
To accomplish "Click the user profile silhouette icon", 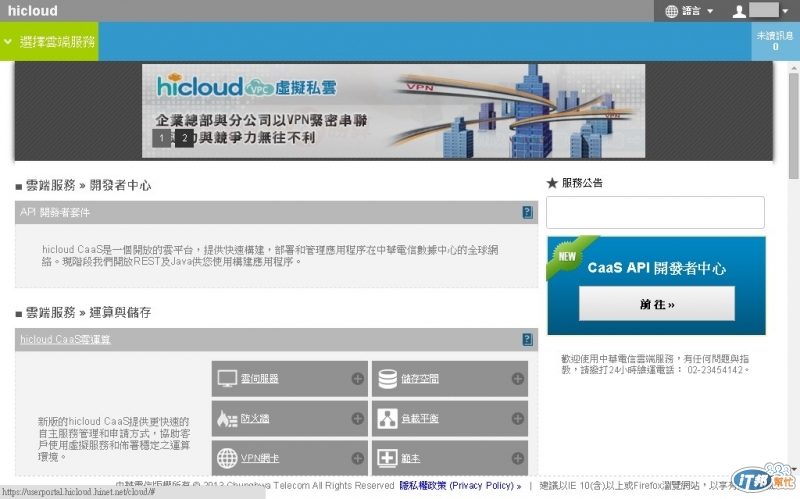I will (x=739, y=11).
